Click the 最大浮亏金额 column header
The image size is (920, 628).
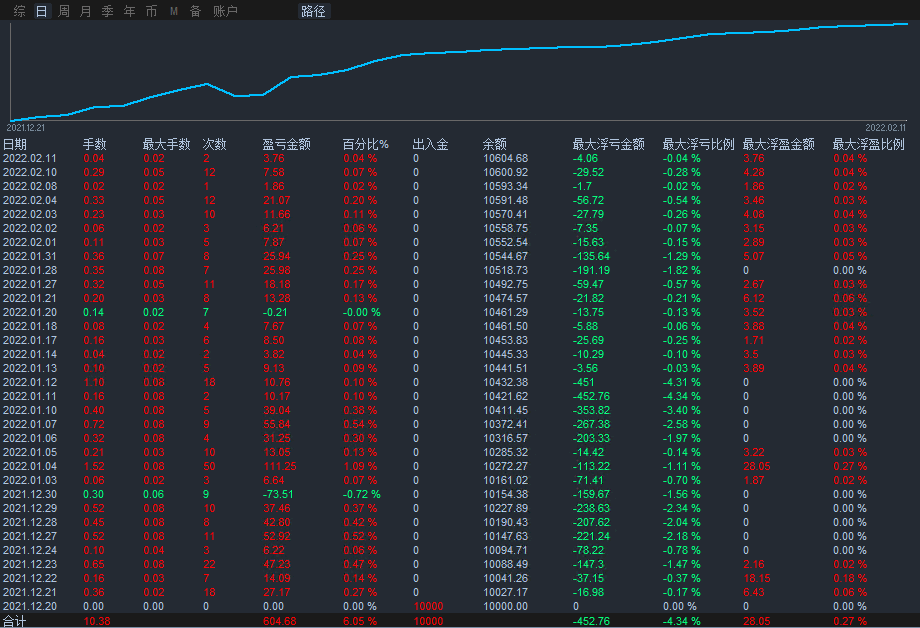click(x=608, y=144)
